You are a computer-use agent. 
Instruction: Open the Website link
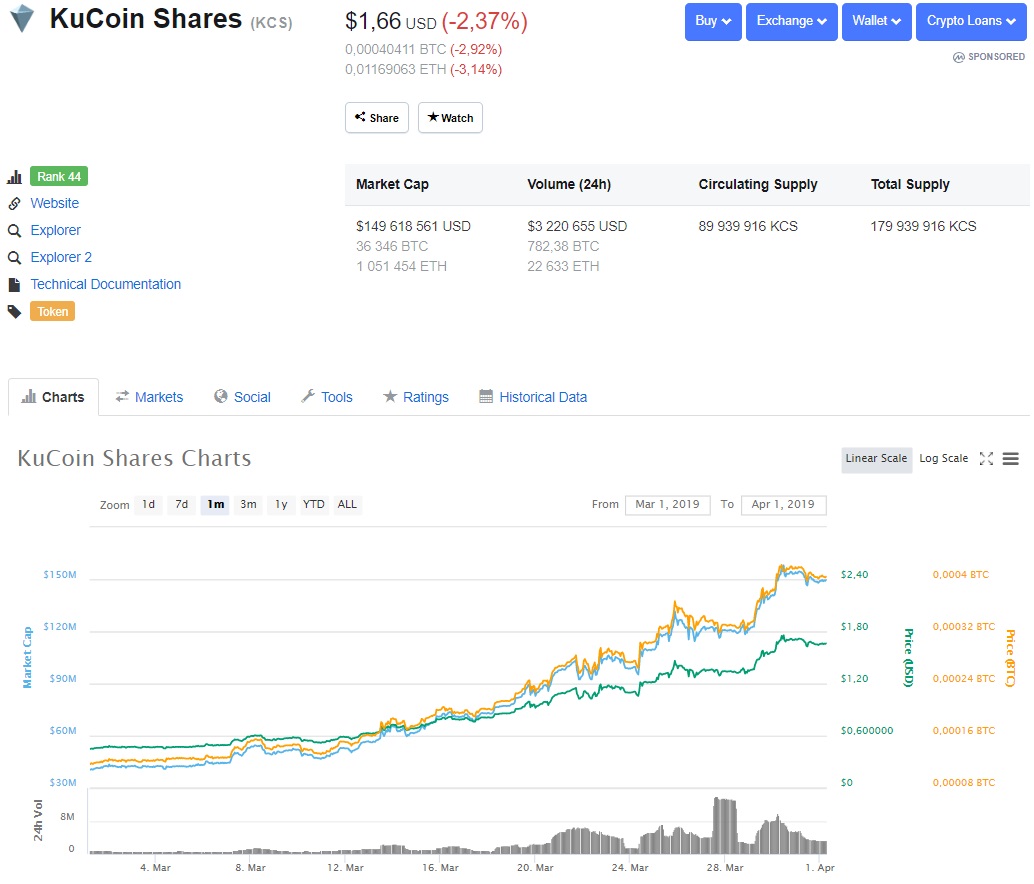[x=55, y=204]
